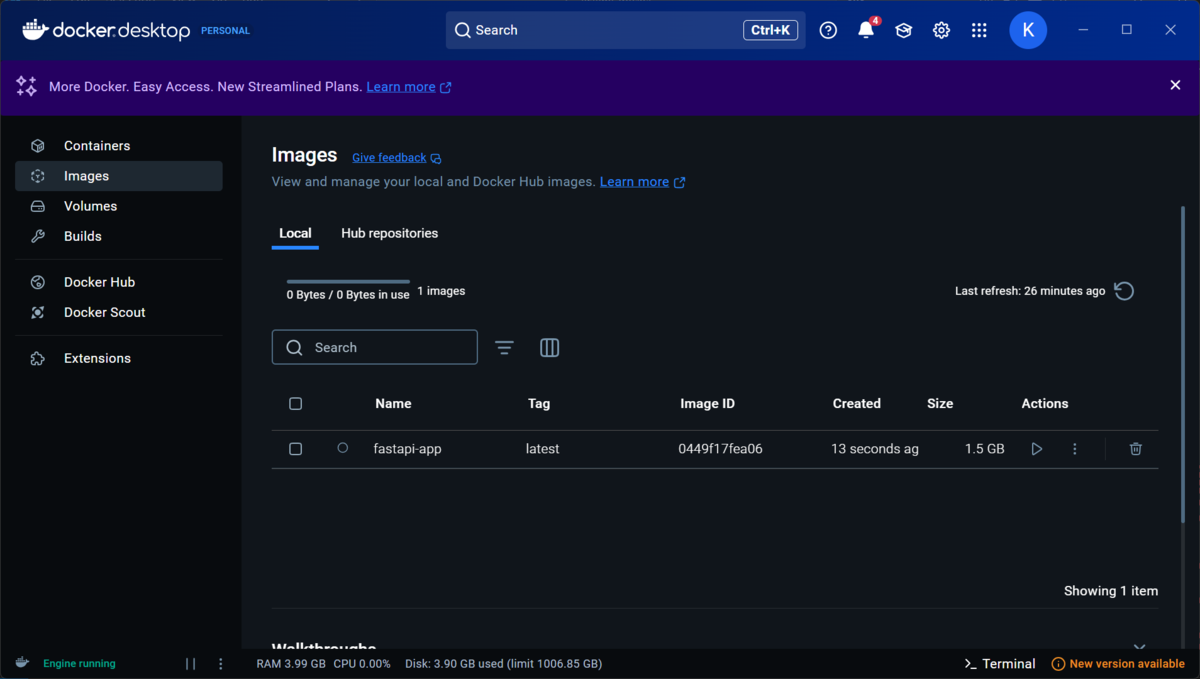Viewport: 1200px width, 679px height.
Task: Open Volumes in sidebar
Action: (x=119, y=206)
